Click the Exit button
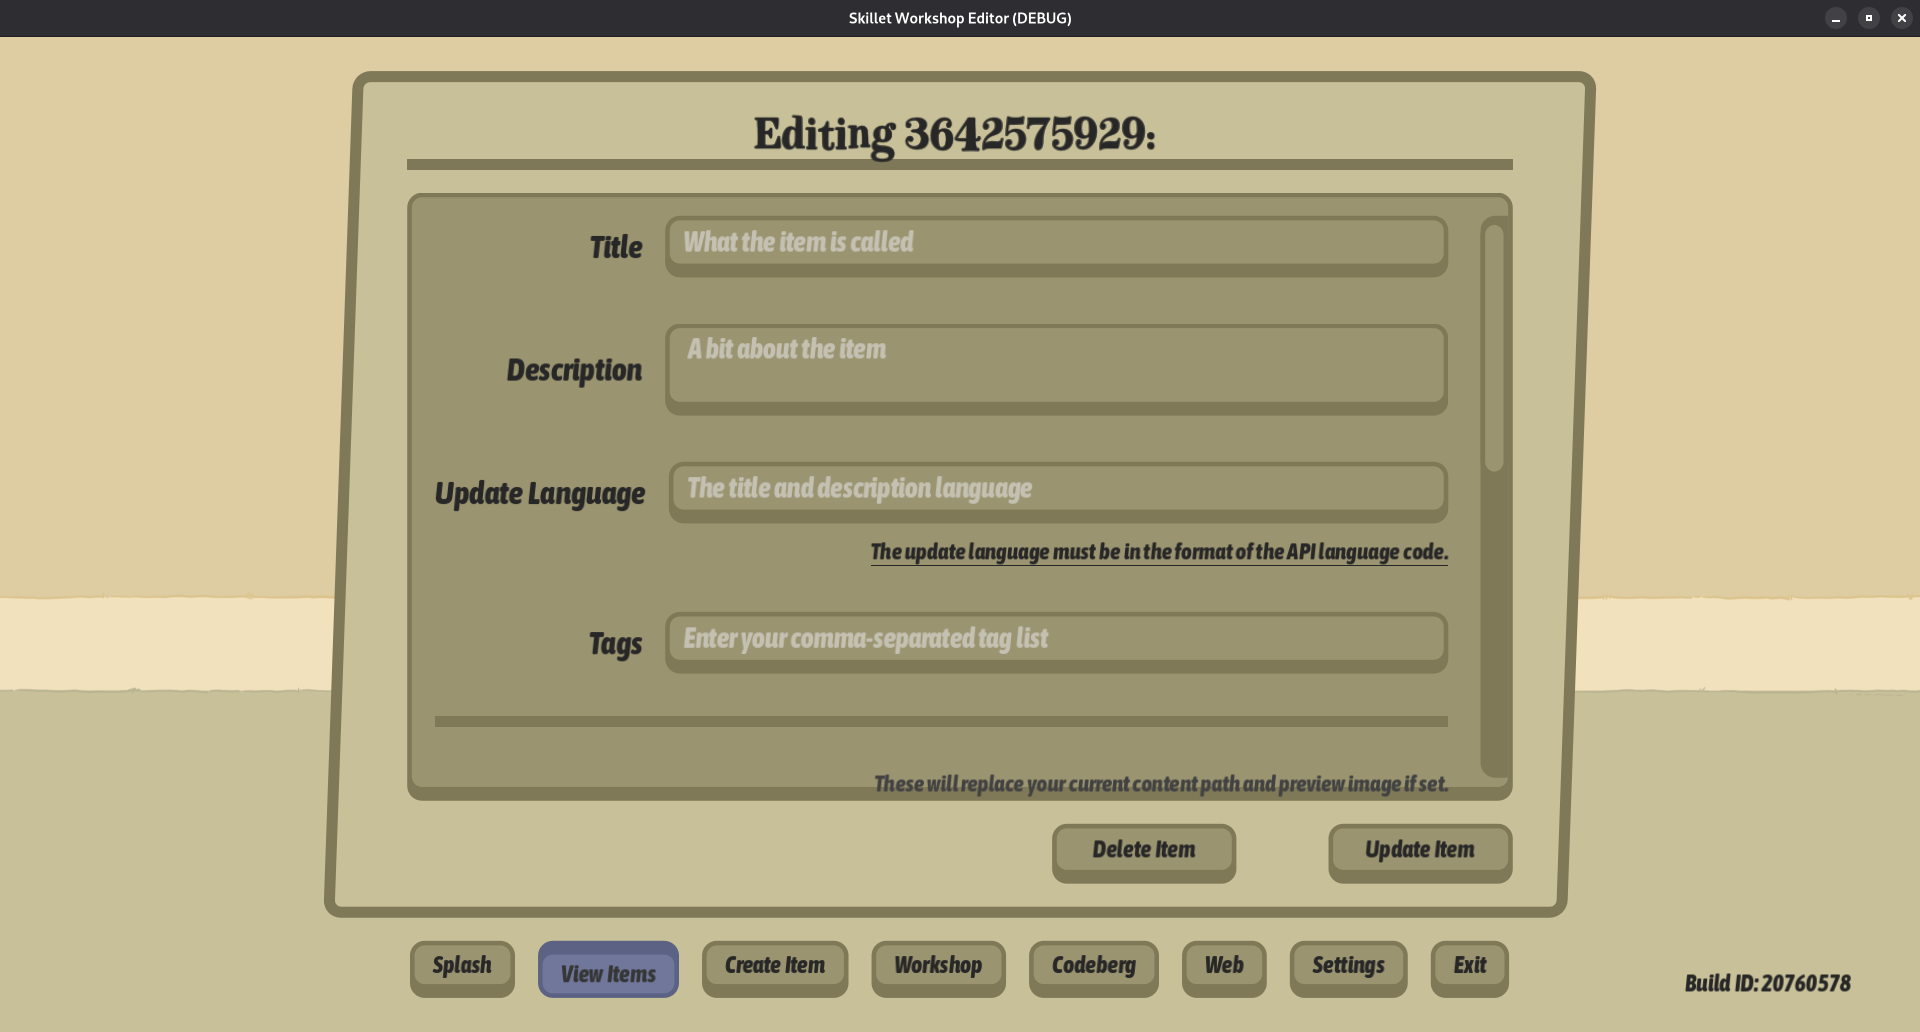 click(x=1469, y=966)
